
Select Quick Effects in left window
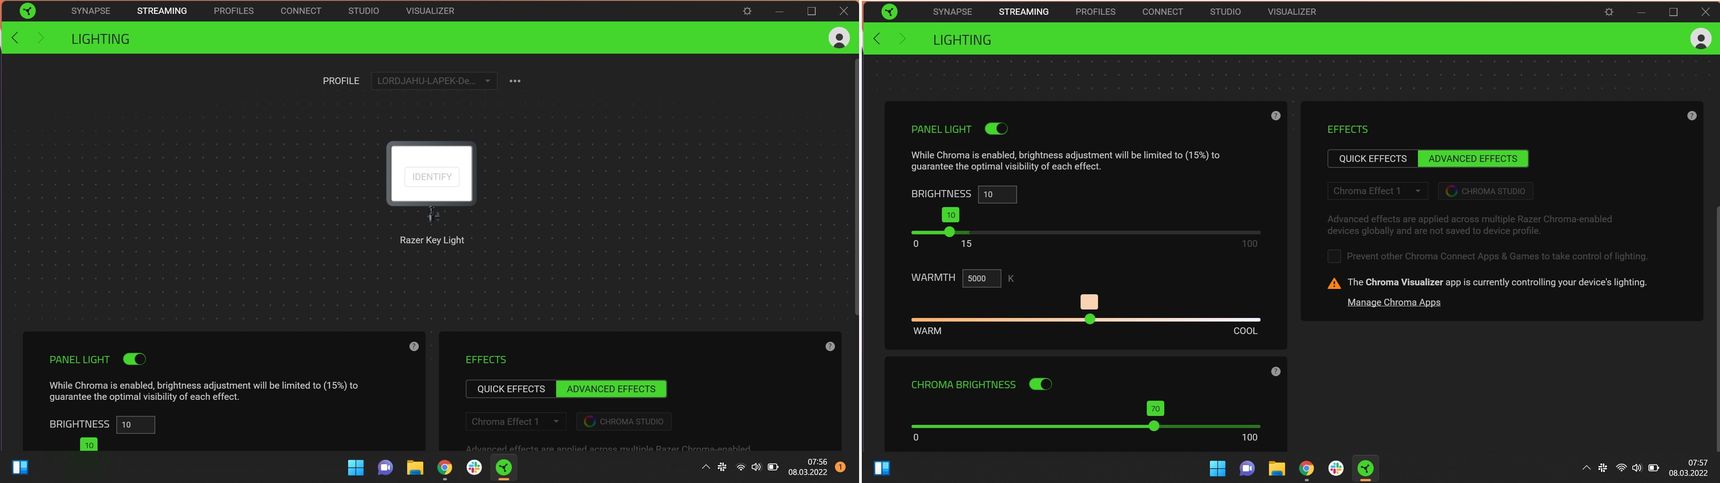click(x=511, y=389)
